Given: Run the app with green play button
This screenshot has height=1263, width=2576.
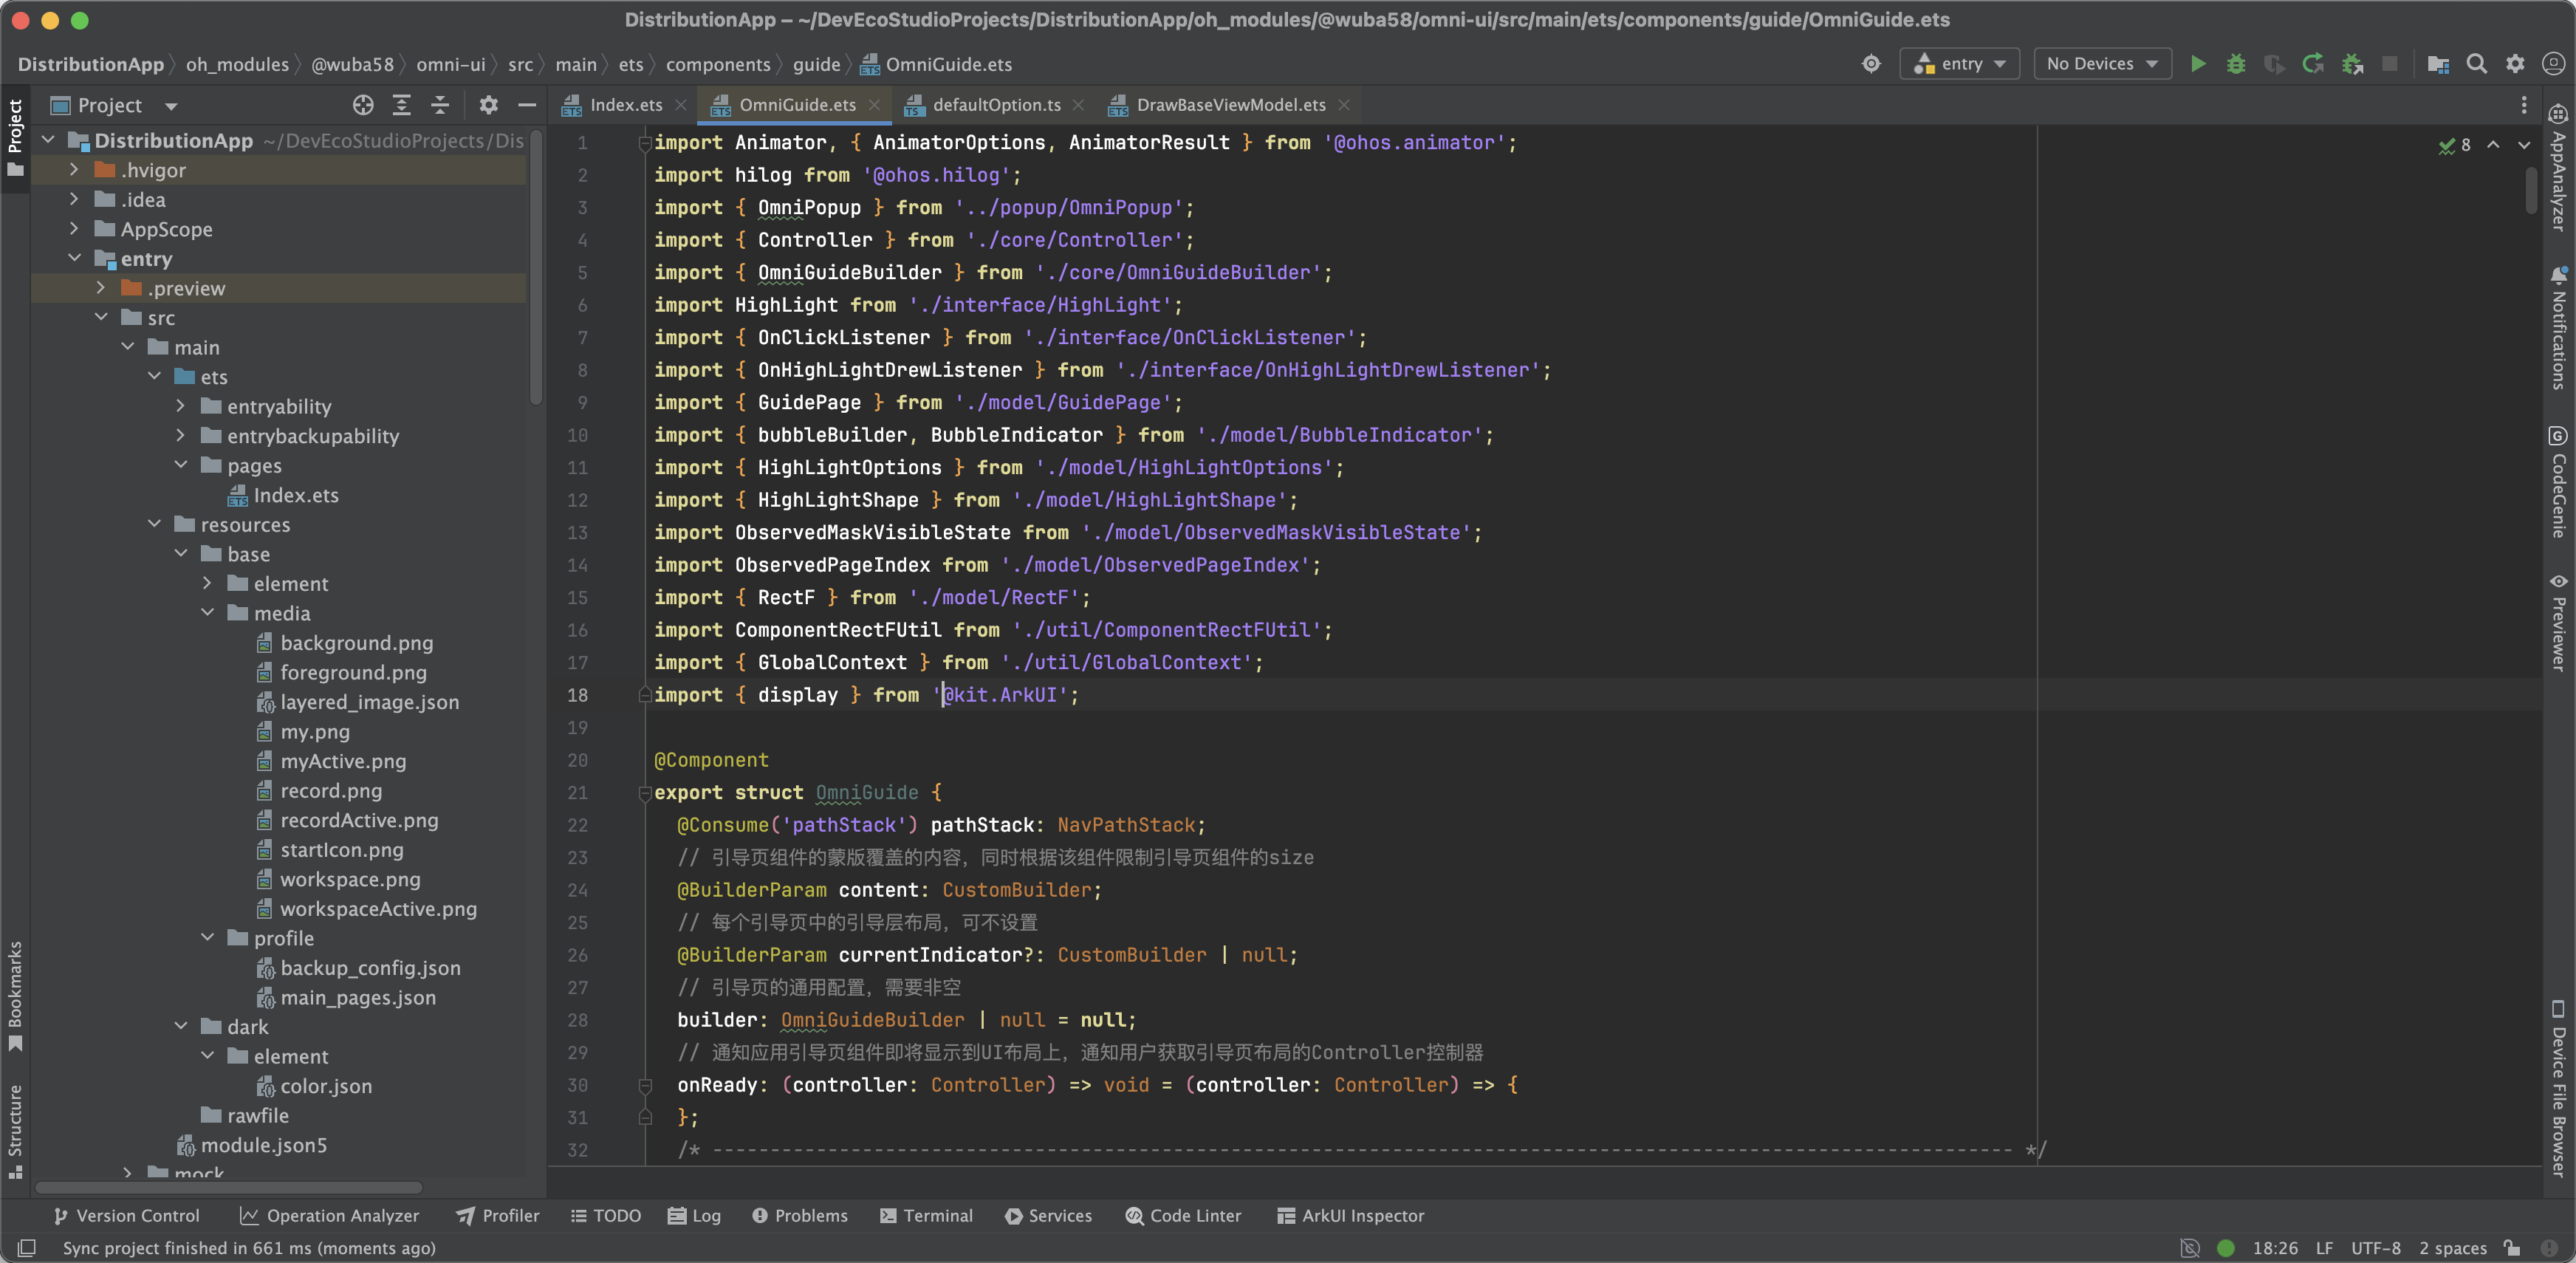Looking at the screenshot, I should [2197, 64].
